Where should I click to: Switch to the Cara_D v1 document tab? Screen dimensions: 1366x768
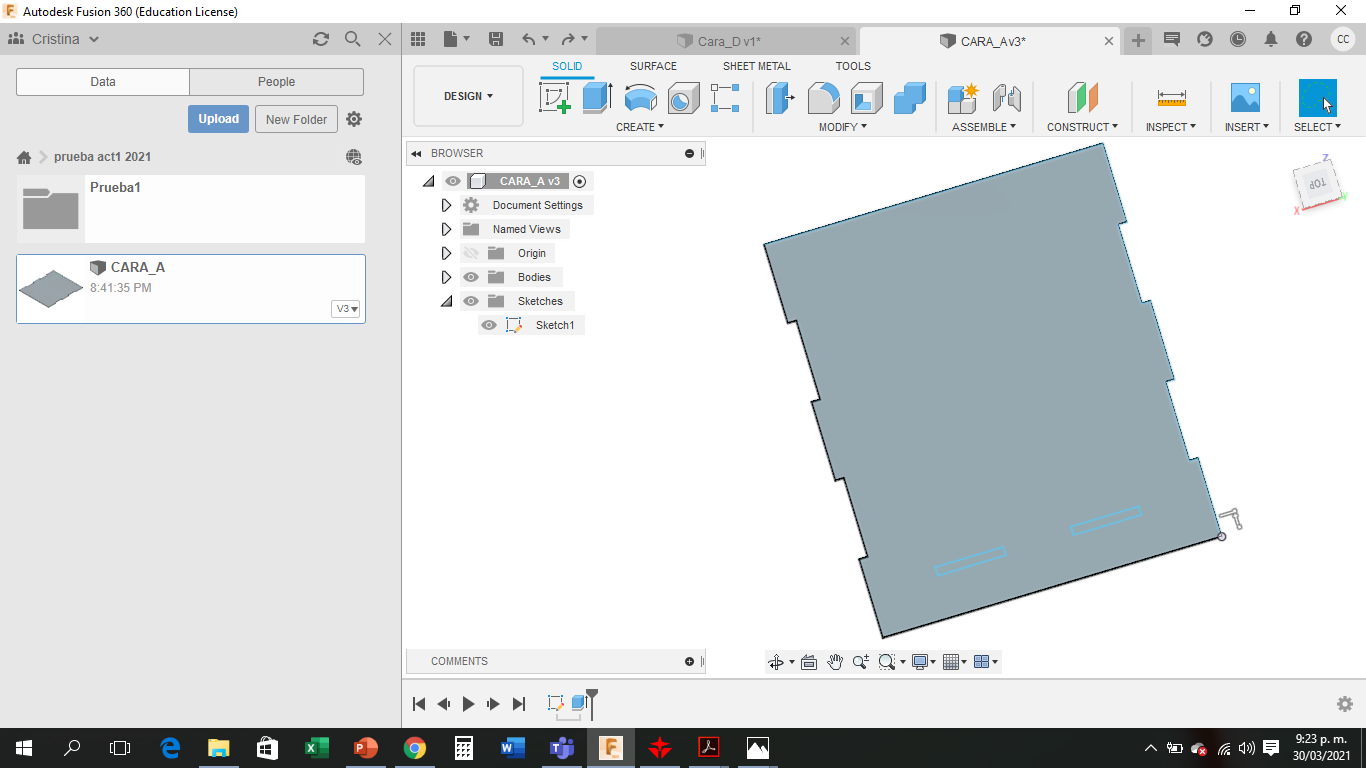coord(727,41)
